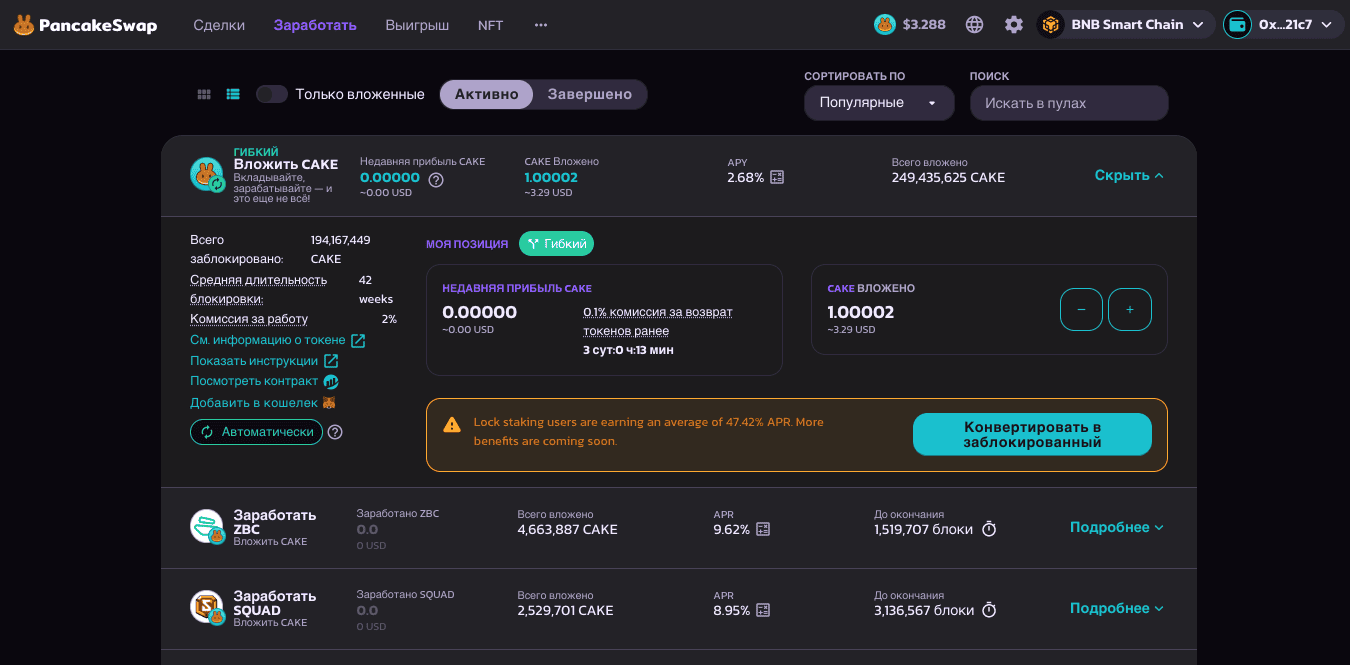This screenshot has width=1350, height=665.
Task: Open the more options ellipsis menu
Action: click(x=541, y=25)
